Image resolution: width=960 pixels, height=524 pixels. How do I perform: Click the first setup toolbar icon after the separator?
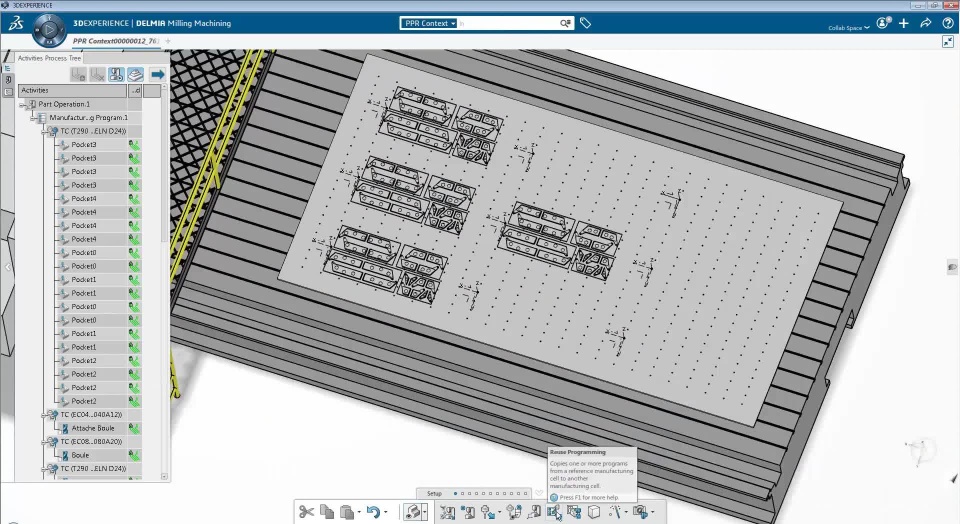point(448,512)
